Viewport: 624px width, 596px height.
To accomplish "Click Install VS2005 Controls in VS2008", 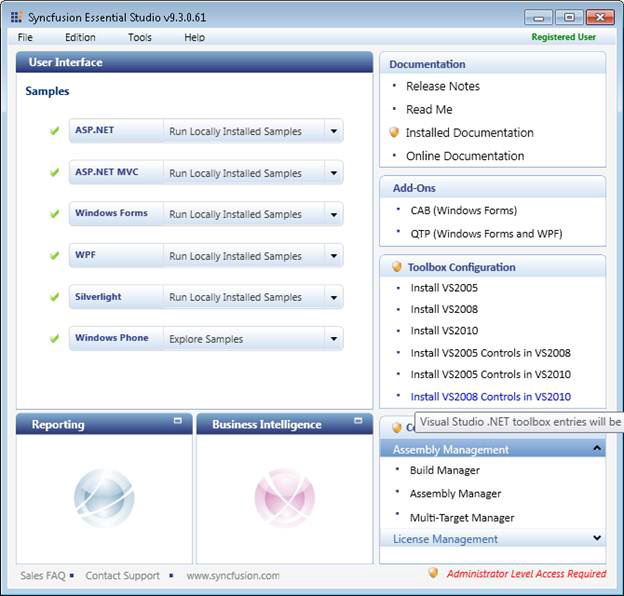I will pos(491,353).
